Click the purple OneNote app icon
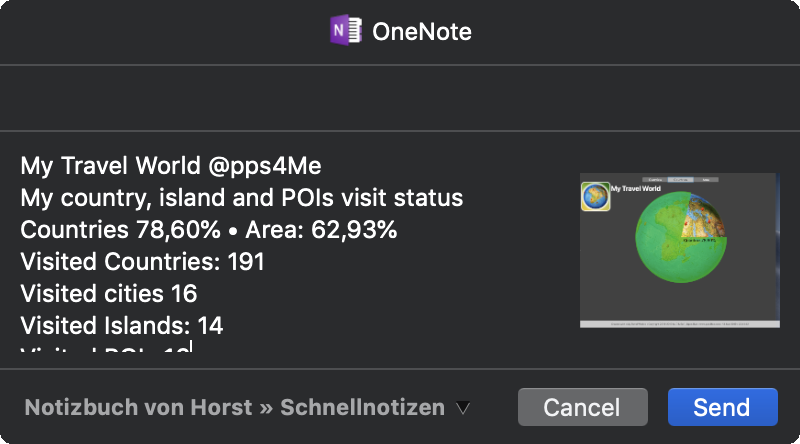Image resolution: width=800 pixels, height=444 pixels. 346,31
